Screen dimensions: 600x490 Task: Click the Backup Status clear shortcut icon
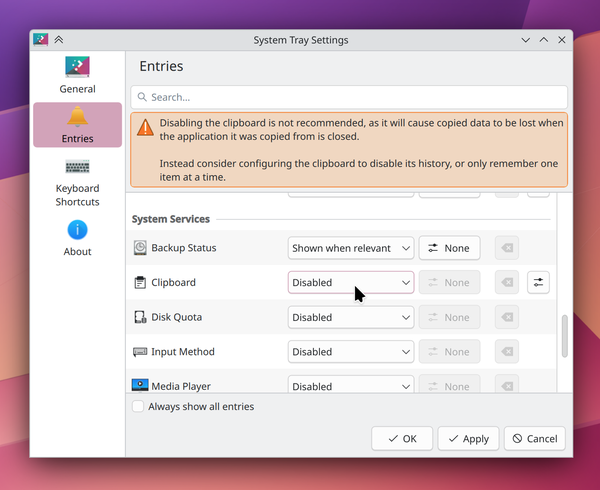(506, 248)
